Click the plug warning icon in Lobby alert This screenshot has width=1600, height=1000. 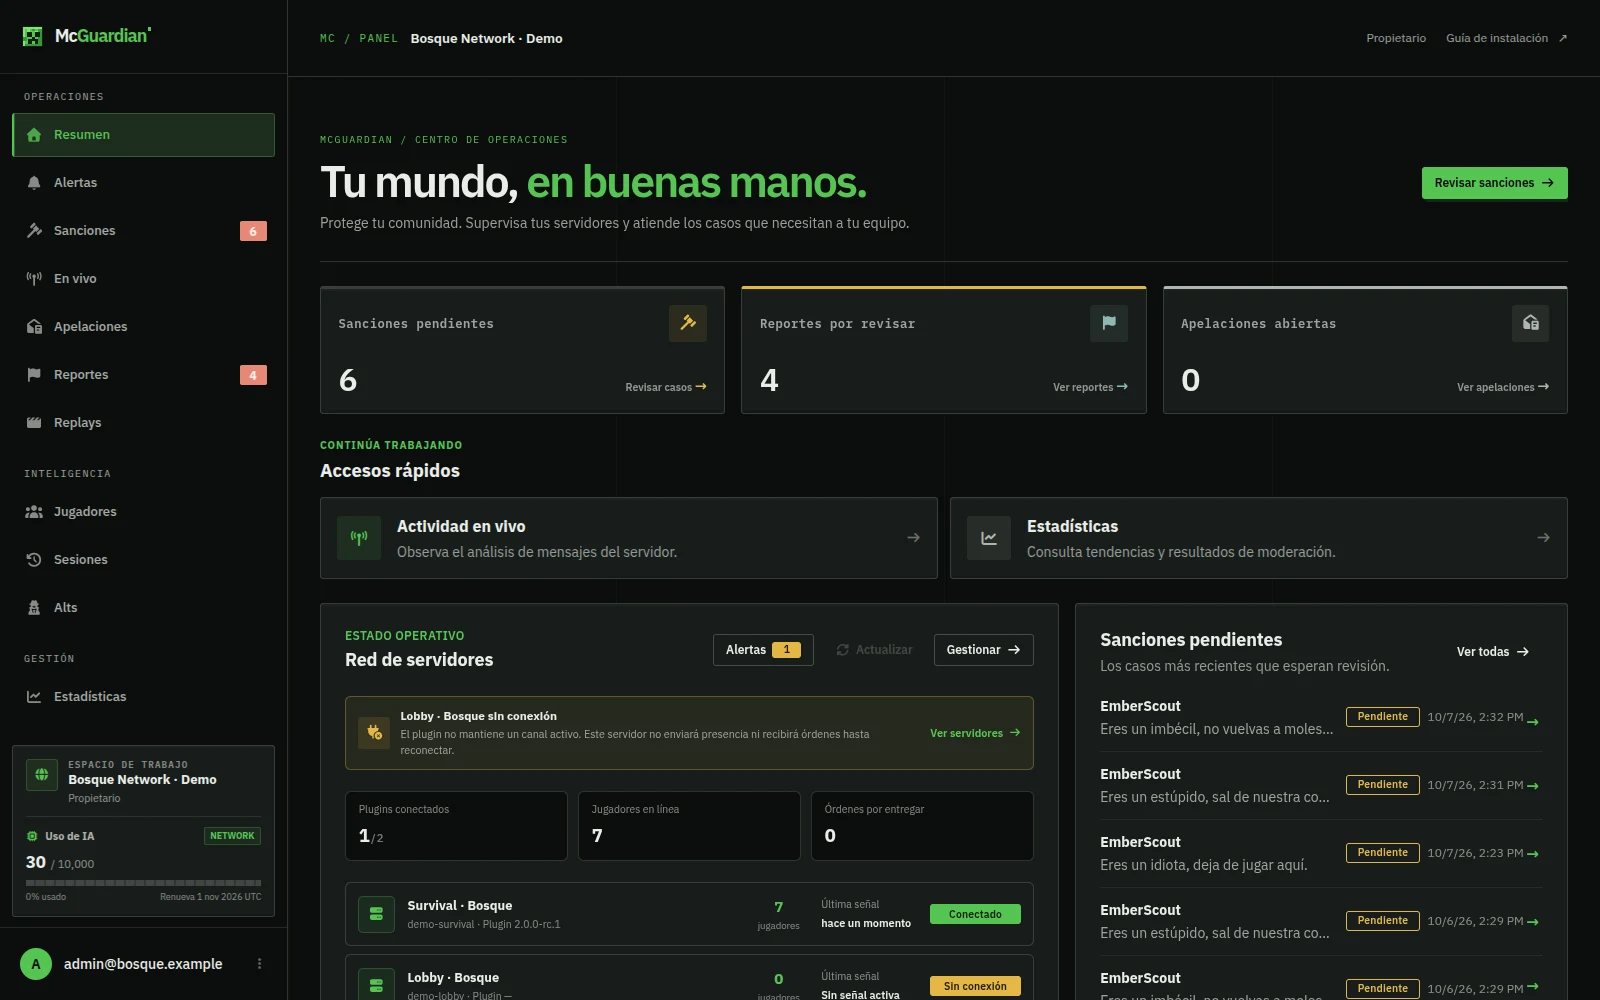point(374,733)
